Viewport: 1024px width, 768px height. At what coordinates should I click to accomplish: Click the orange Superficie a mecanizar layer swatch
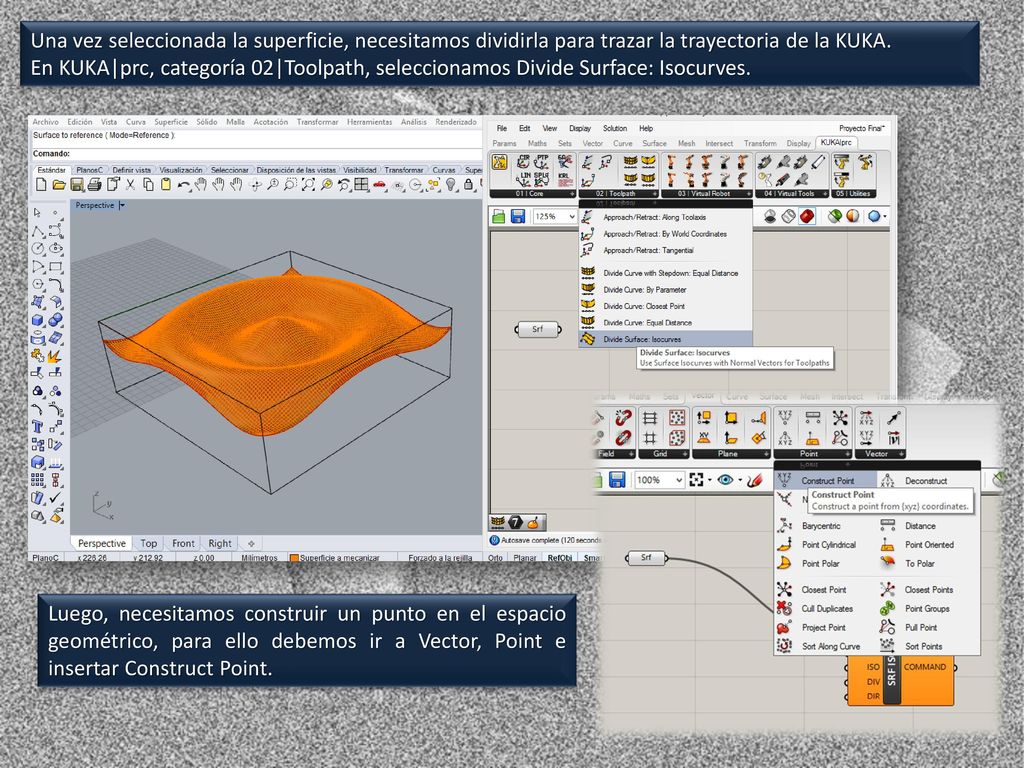tap(294, 558)
